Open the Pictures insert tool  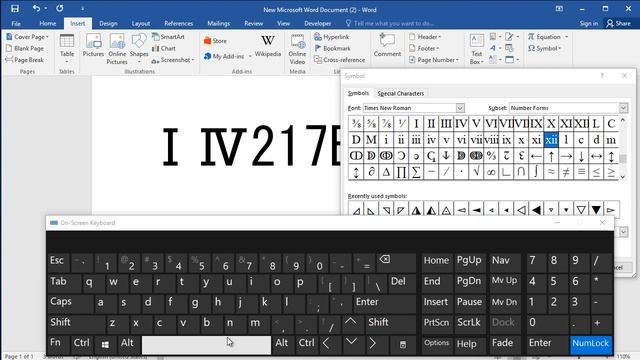tap(93, 46)
